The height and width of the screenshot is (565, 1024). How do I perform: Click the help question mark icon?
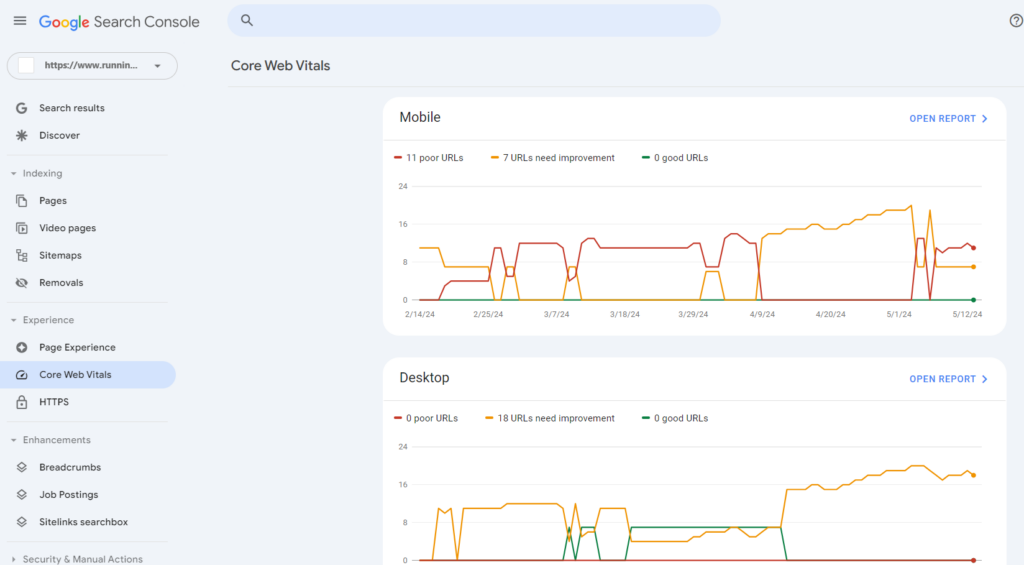tap(1016, 21)
